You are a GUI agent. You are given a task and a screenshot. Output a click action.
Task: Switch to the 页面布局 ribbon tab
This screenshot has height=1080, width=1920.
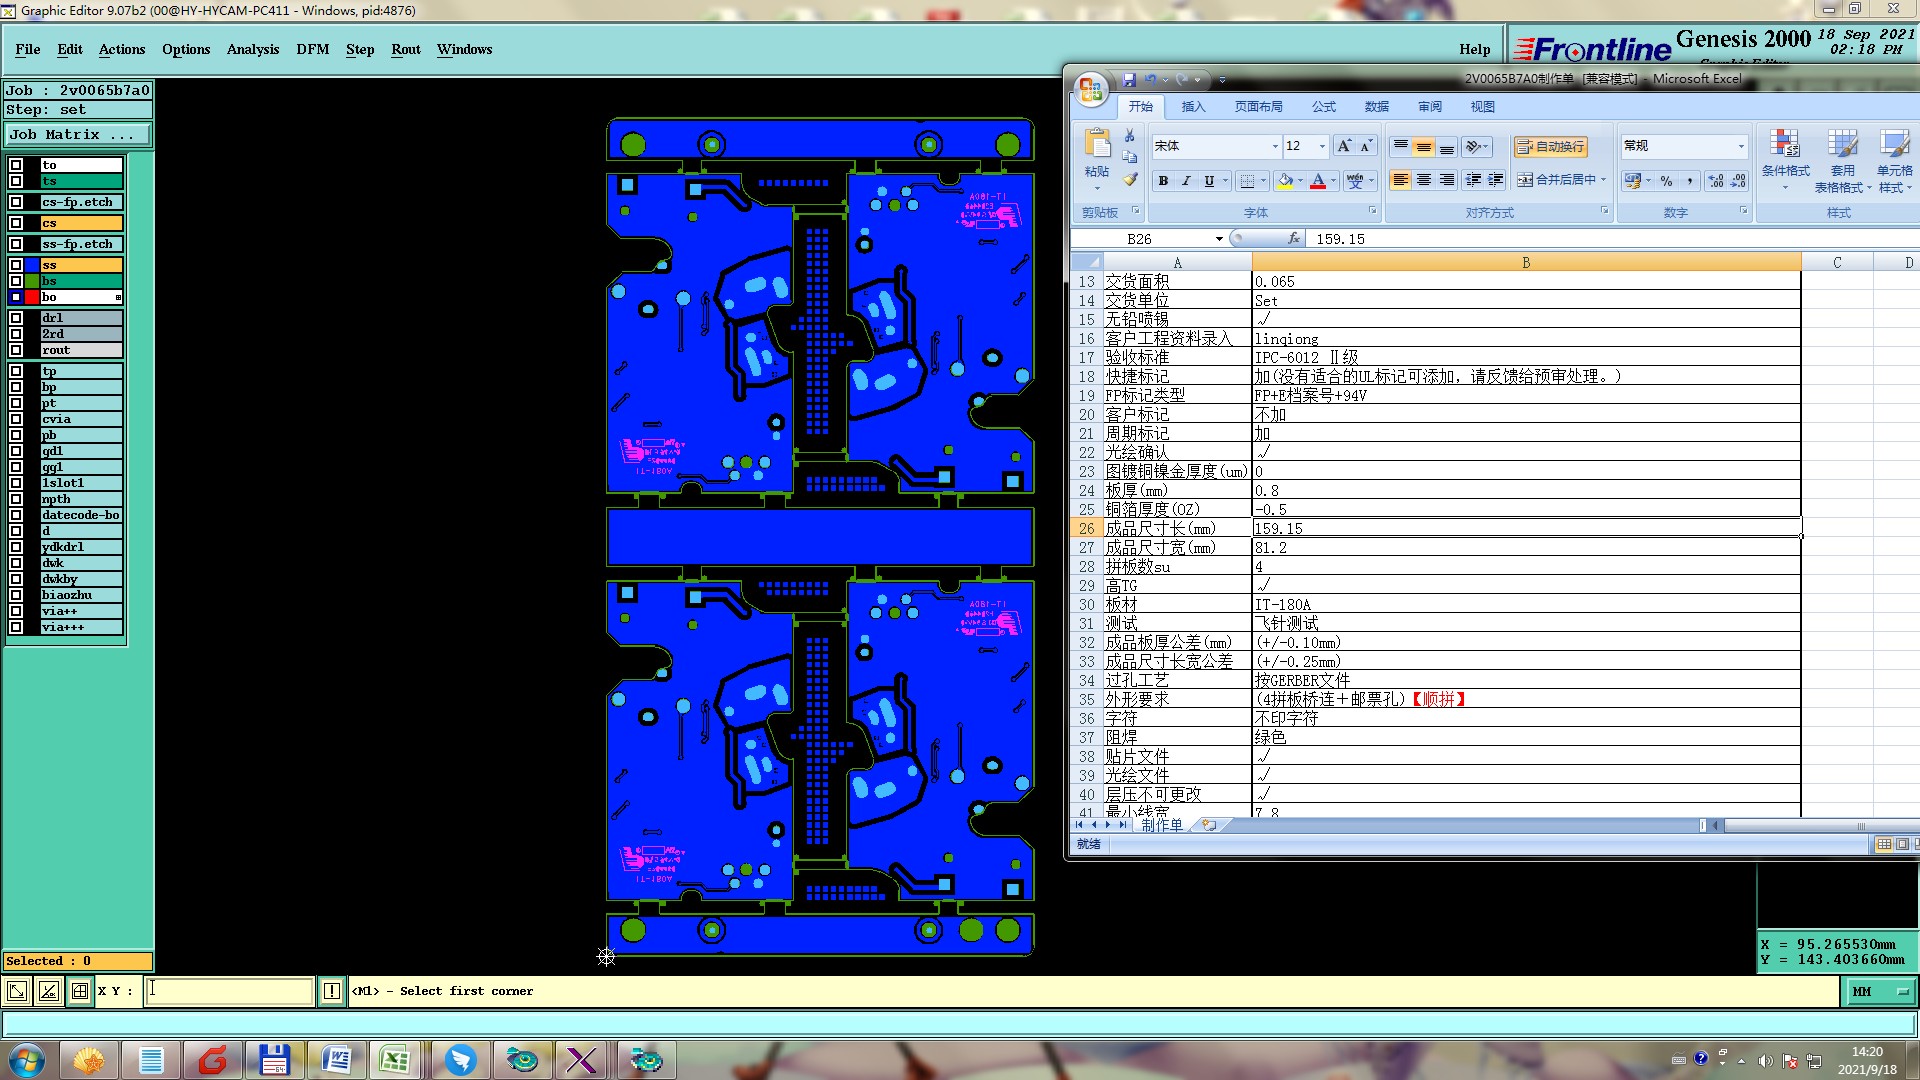pyautogui.click(x=1258, y=107)
